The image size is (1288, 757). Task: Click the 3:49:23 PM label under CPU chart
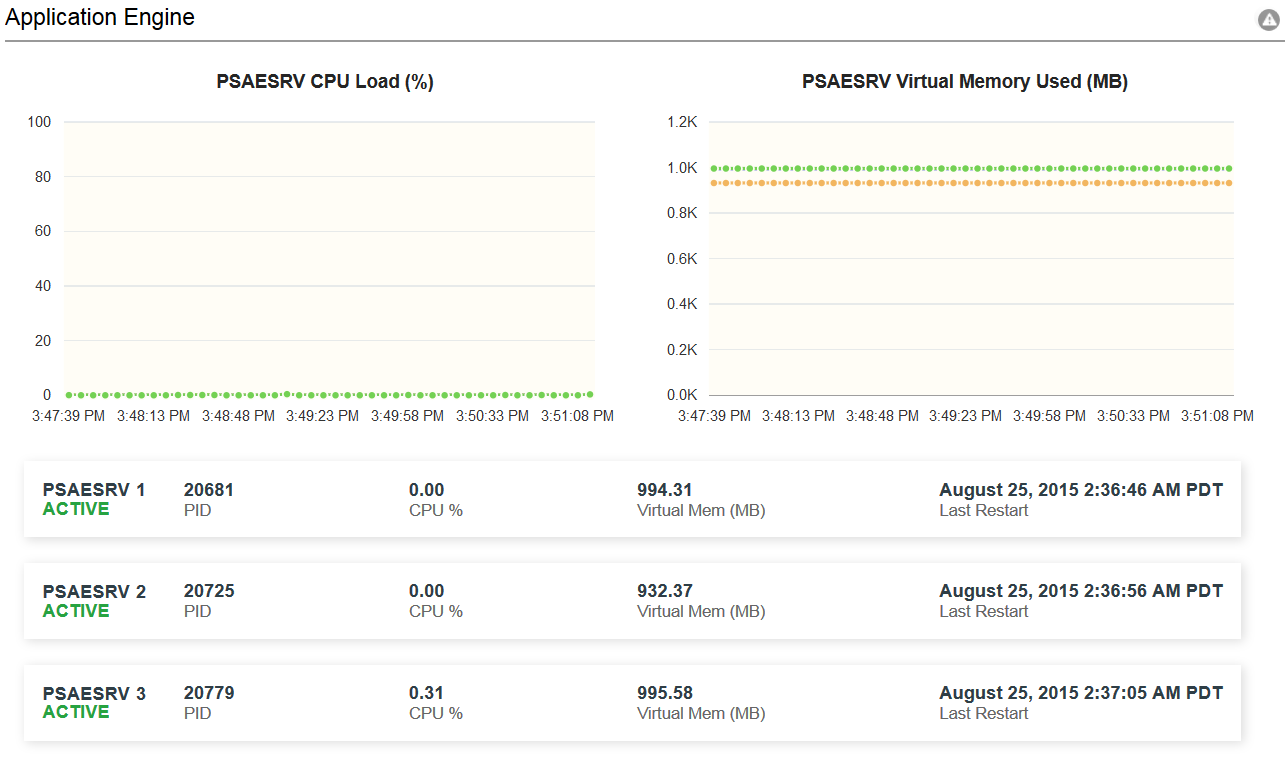click(322, 416)
